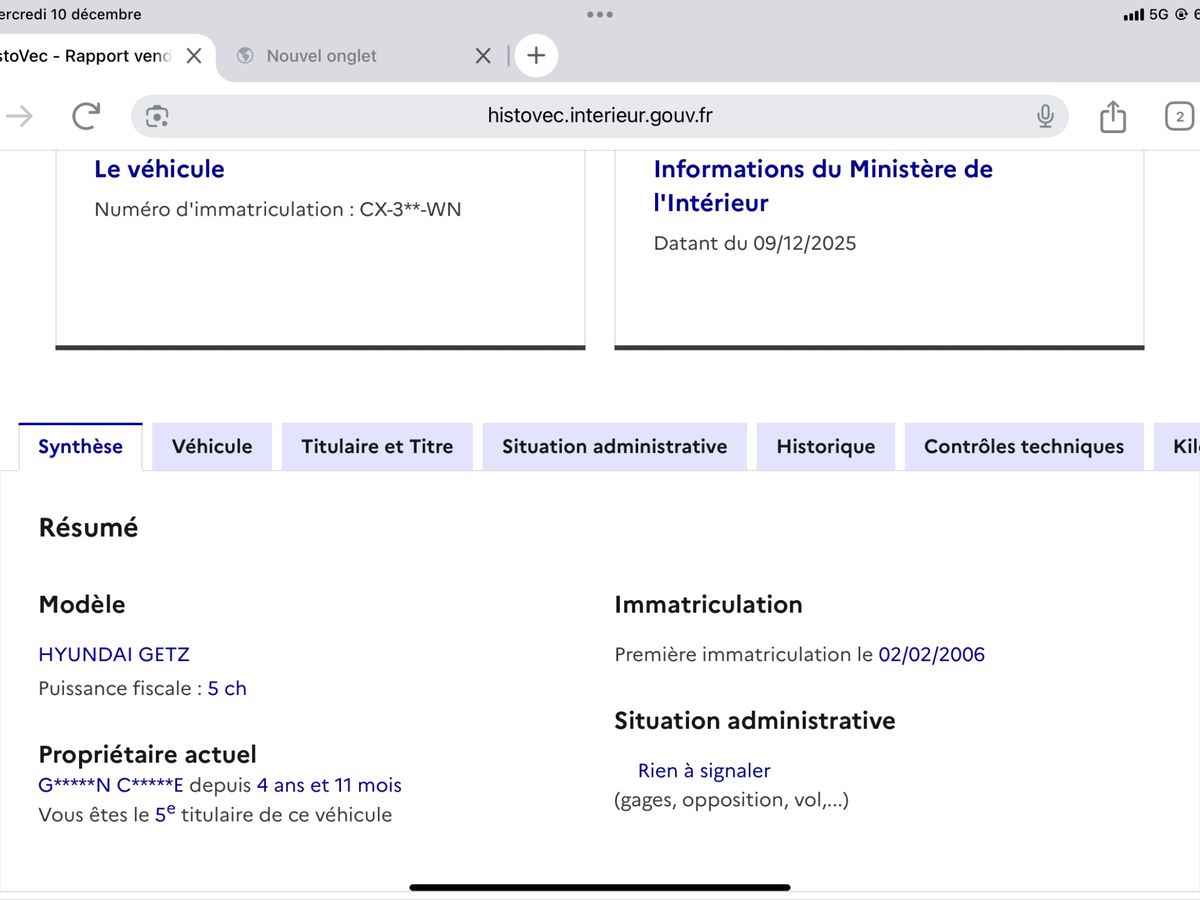Open the Situation administrative tab

[x=614, y=447]
